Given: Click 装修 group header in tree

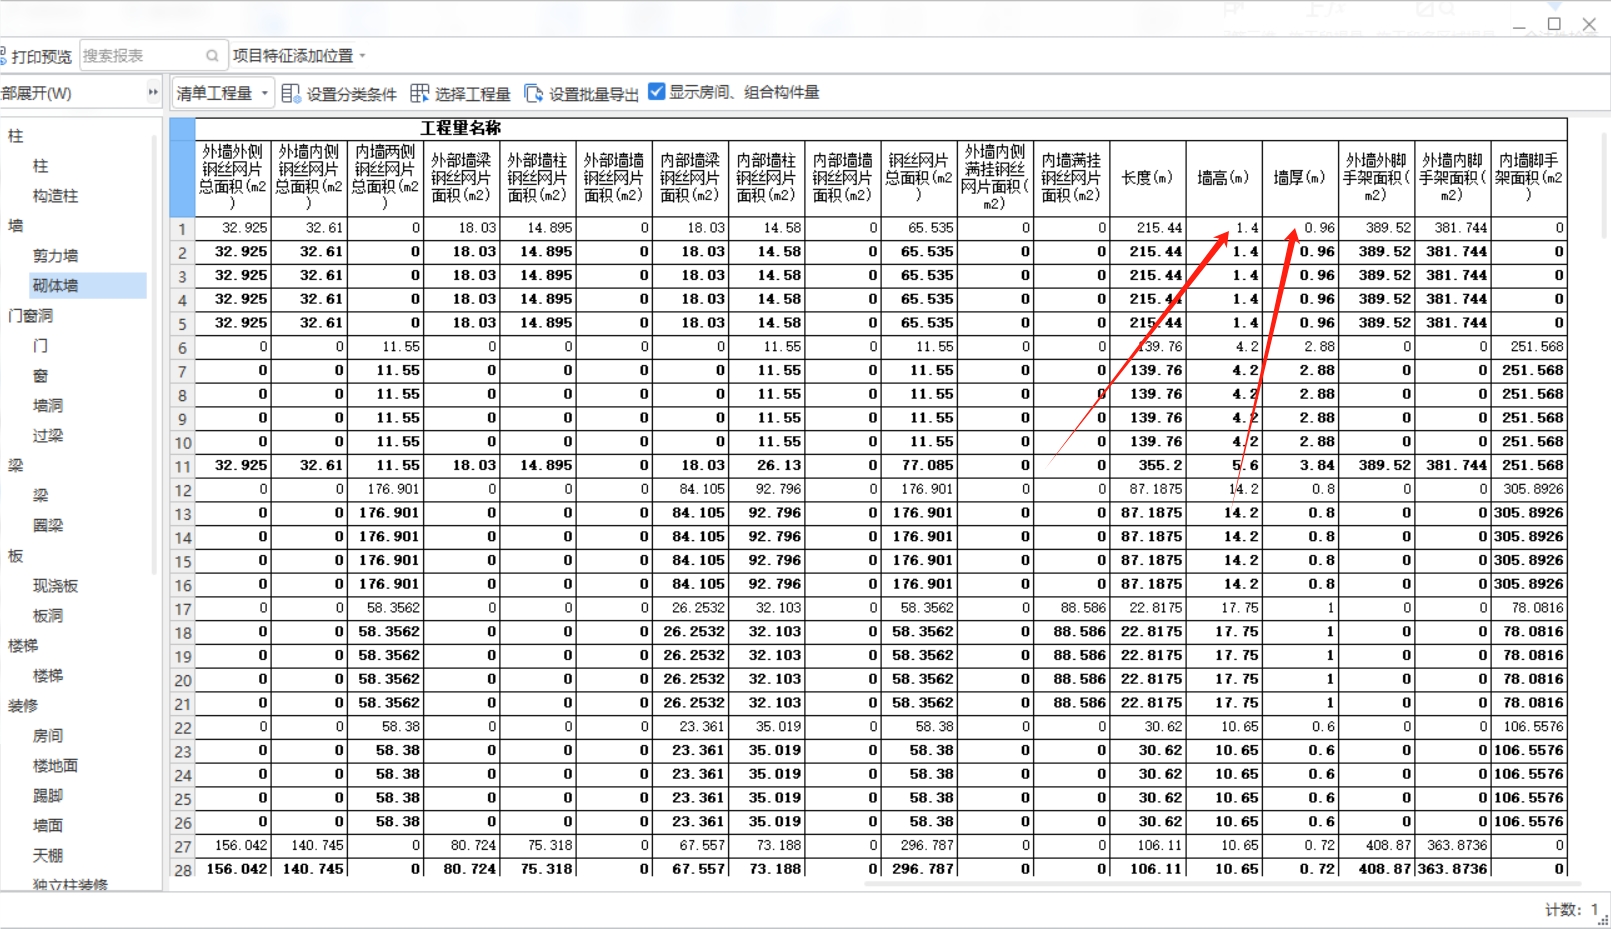Looking at the screenshot, I should click(23, 706).
